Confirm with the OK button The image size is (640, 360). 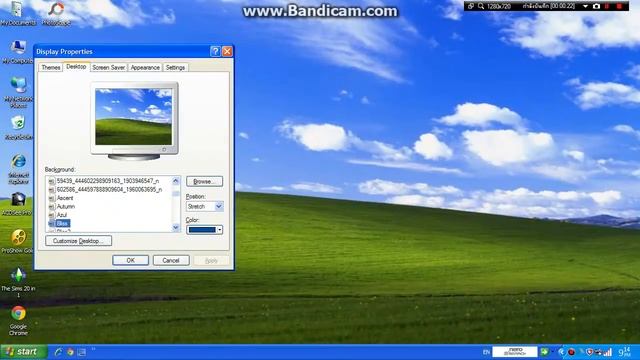pos(131,260)
